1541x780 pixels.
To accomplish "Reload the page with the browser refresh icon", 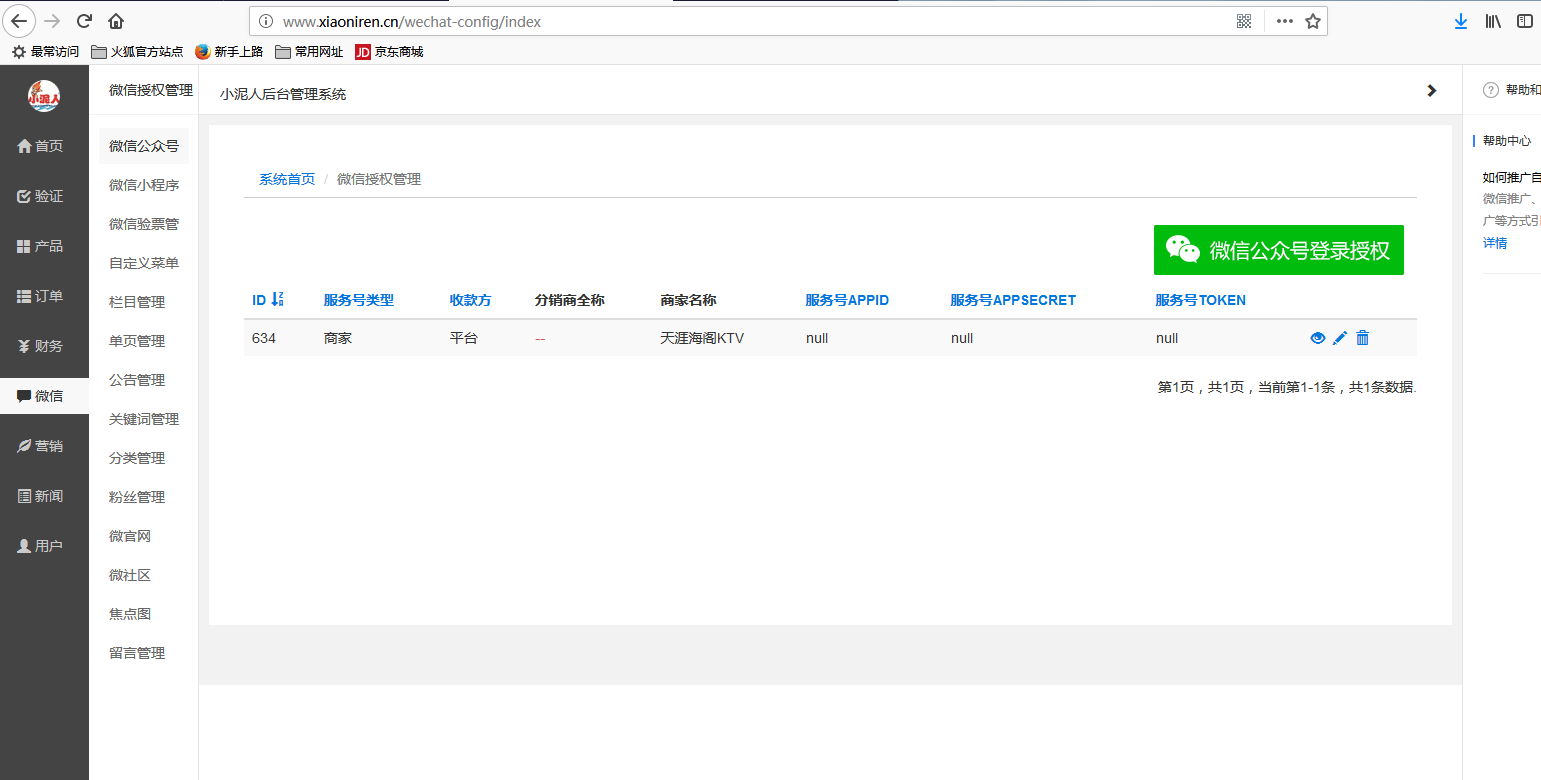I will (x=84, y=21).
